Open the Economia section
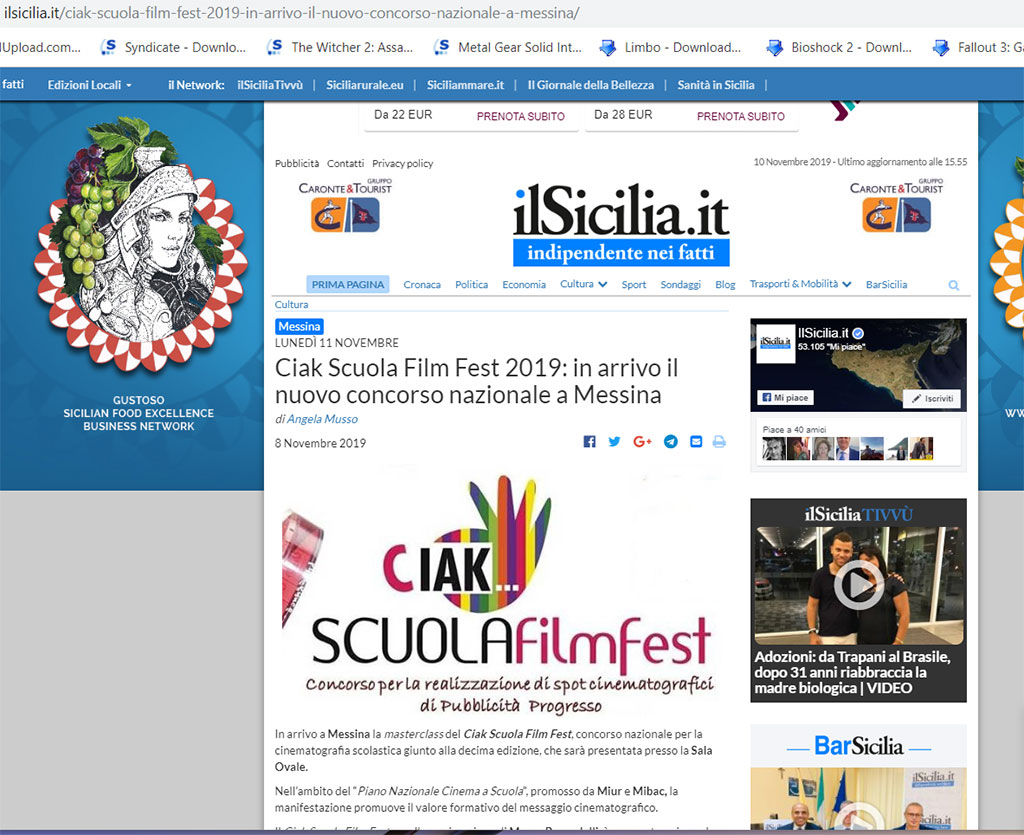This screenshot has width=1024, height=835. point(524,285)
